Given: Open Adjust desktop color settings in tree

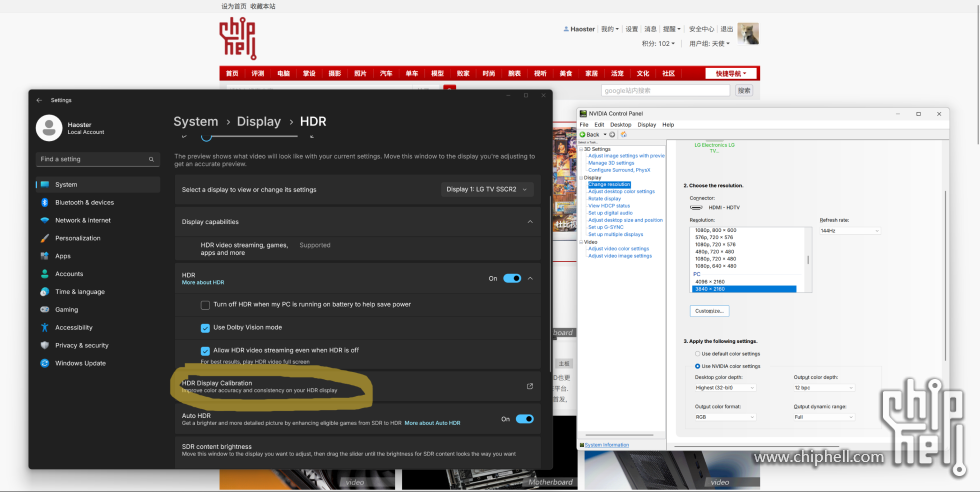Looking at the screenshot, I should click(x=621, y=192).
